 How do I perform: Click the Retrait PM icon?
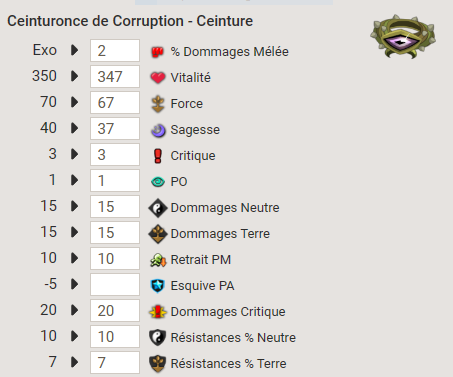(x=158, y=260)
